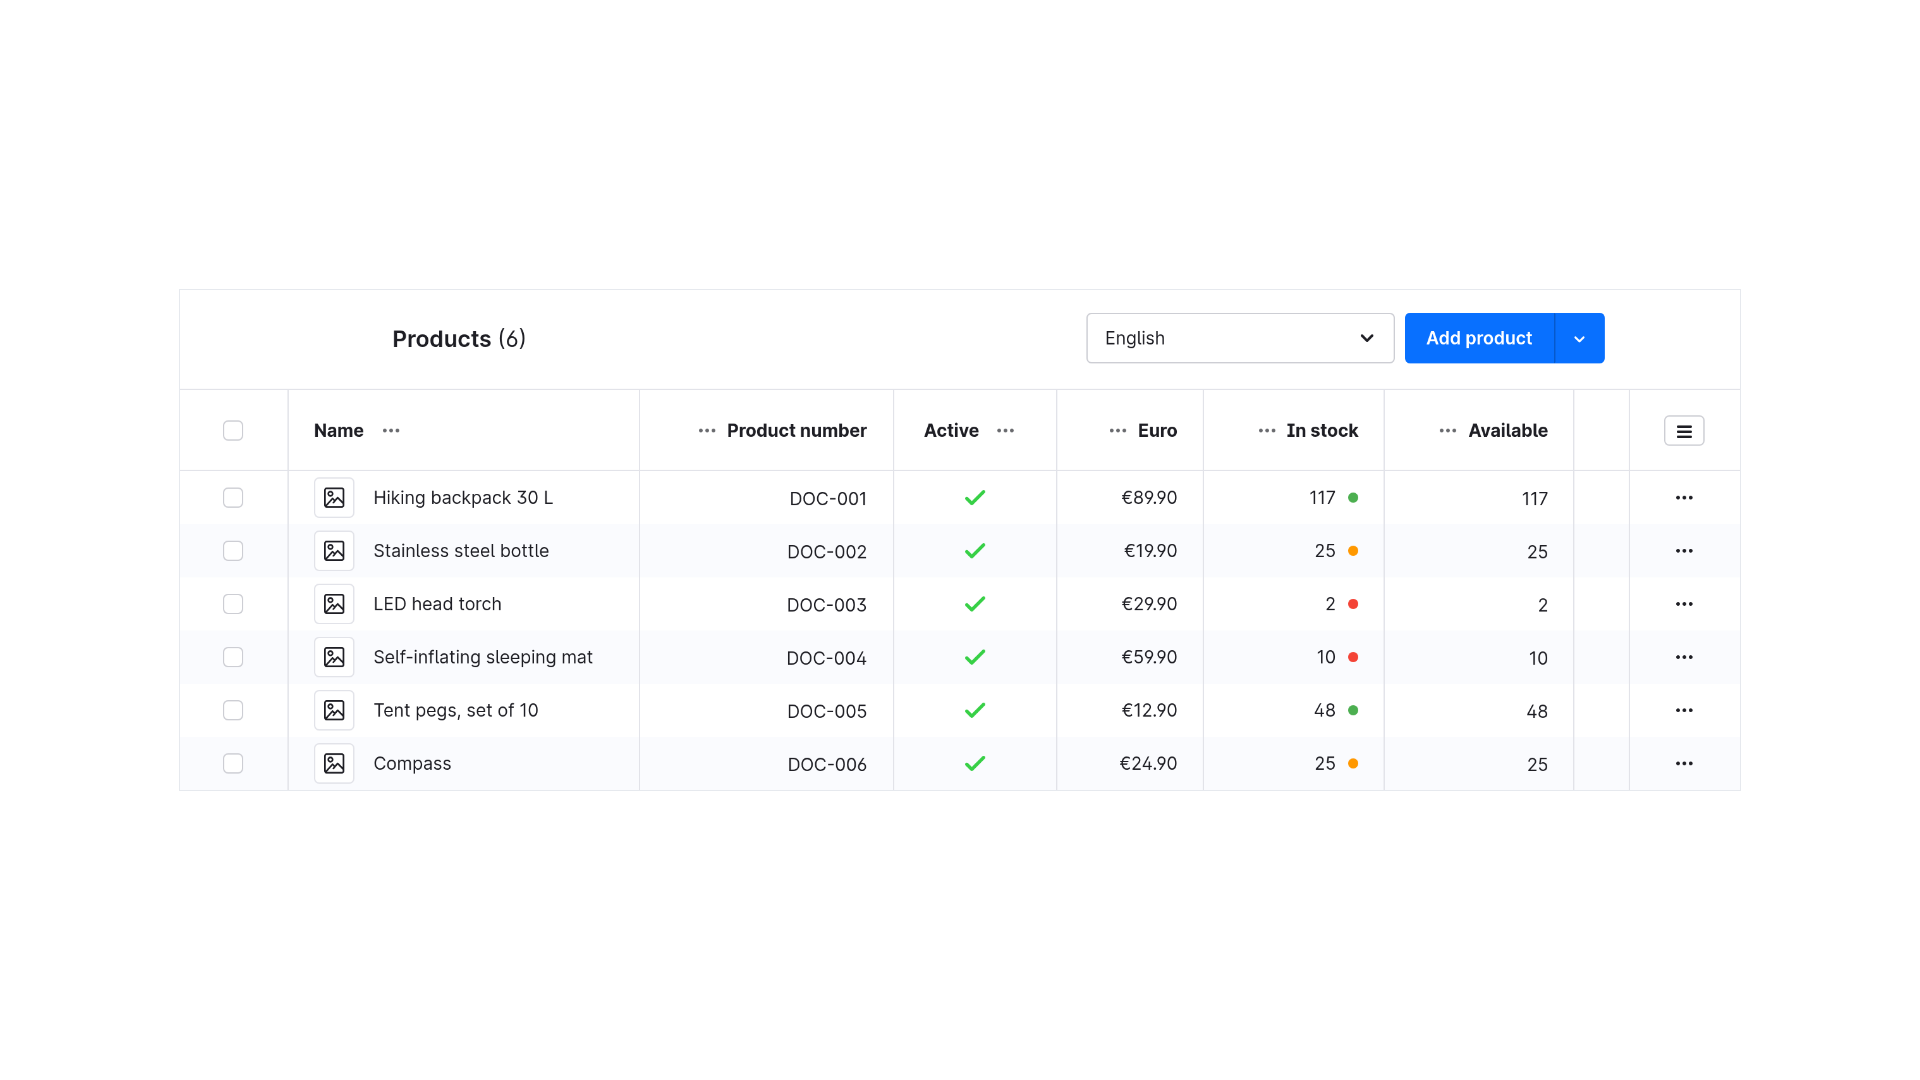Open the list settings hamburger menu
This screenshot has height=1080, width=1920.
[x=1684, y=430]
